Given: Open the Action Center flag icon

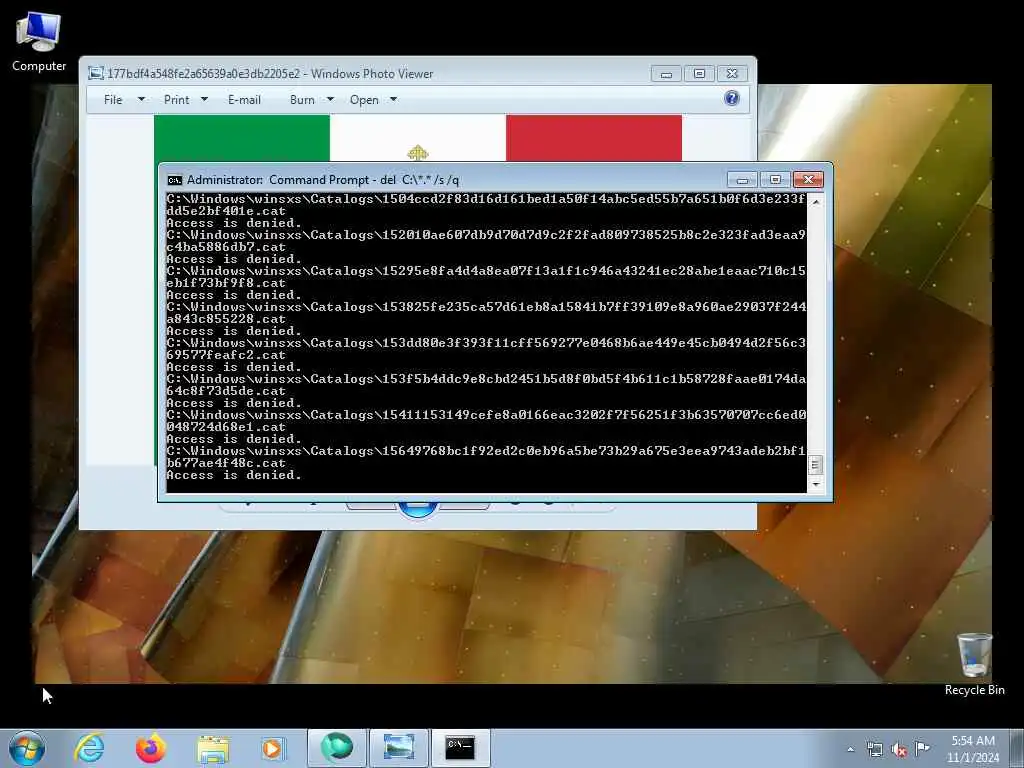Looking at the screenshot, I should click(x=922, y=748).
